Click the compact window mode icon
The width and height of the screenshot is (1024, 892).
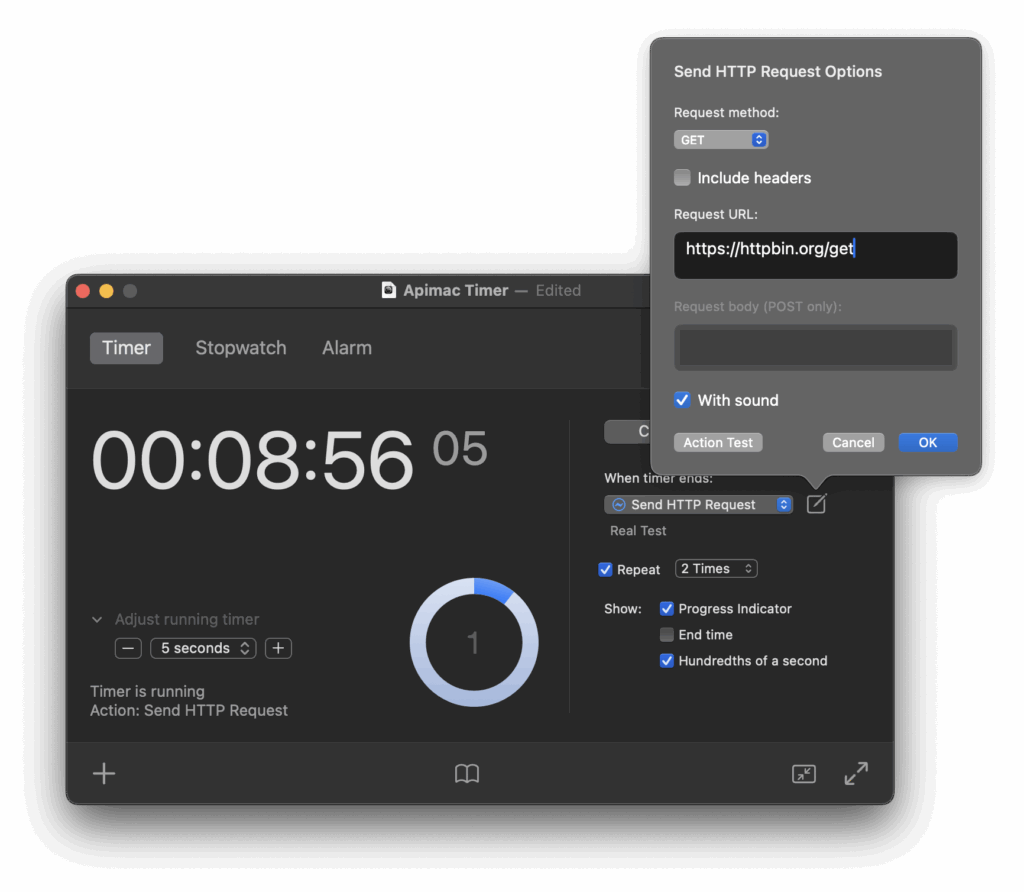coord(804,773)
